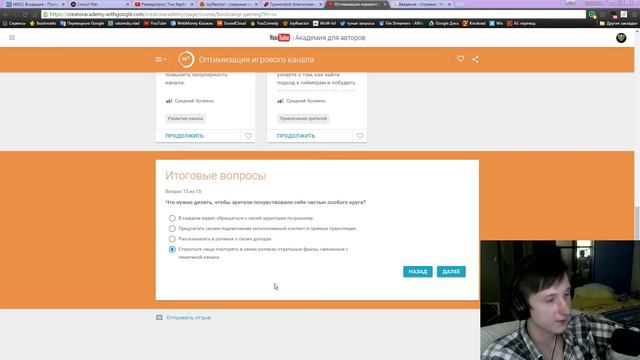Expand the course contents list menu in orange bar

(x=160, y=60)
